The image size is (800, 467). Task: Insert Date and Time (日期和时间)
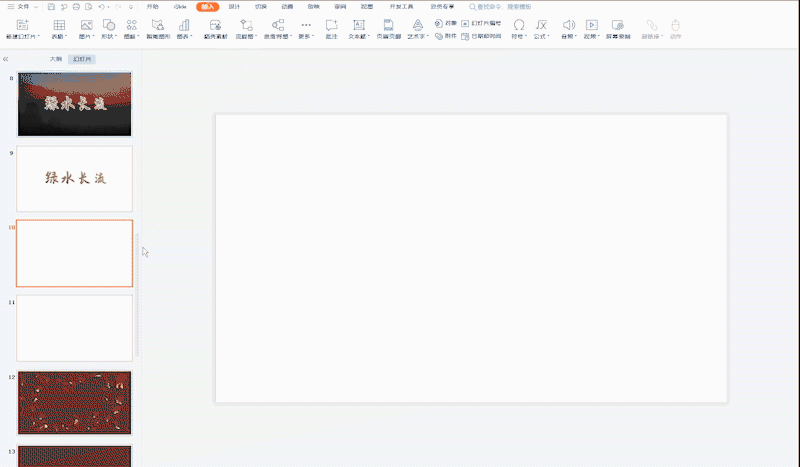[x=481, y=36]
